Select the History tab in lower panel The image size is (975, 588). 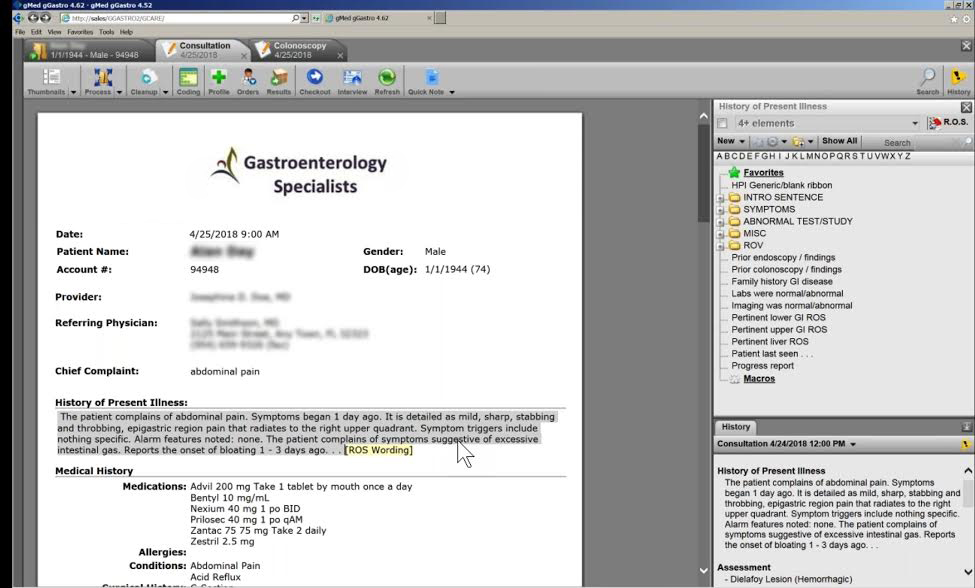(736, 427)
